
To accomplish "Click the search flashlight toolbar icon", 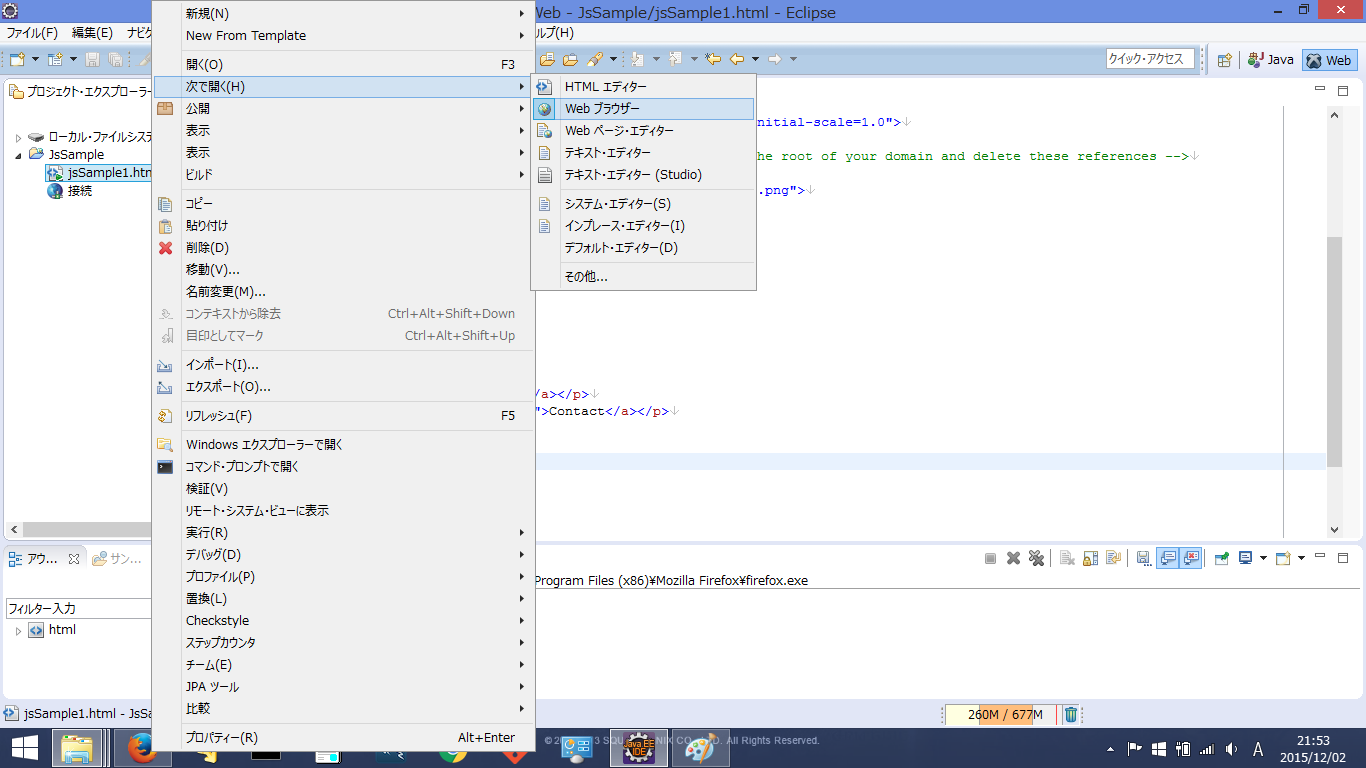I will coord(595,60).
